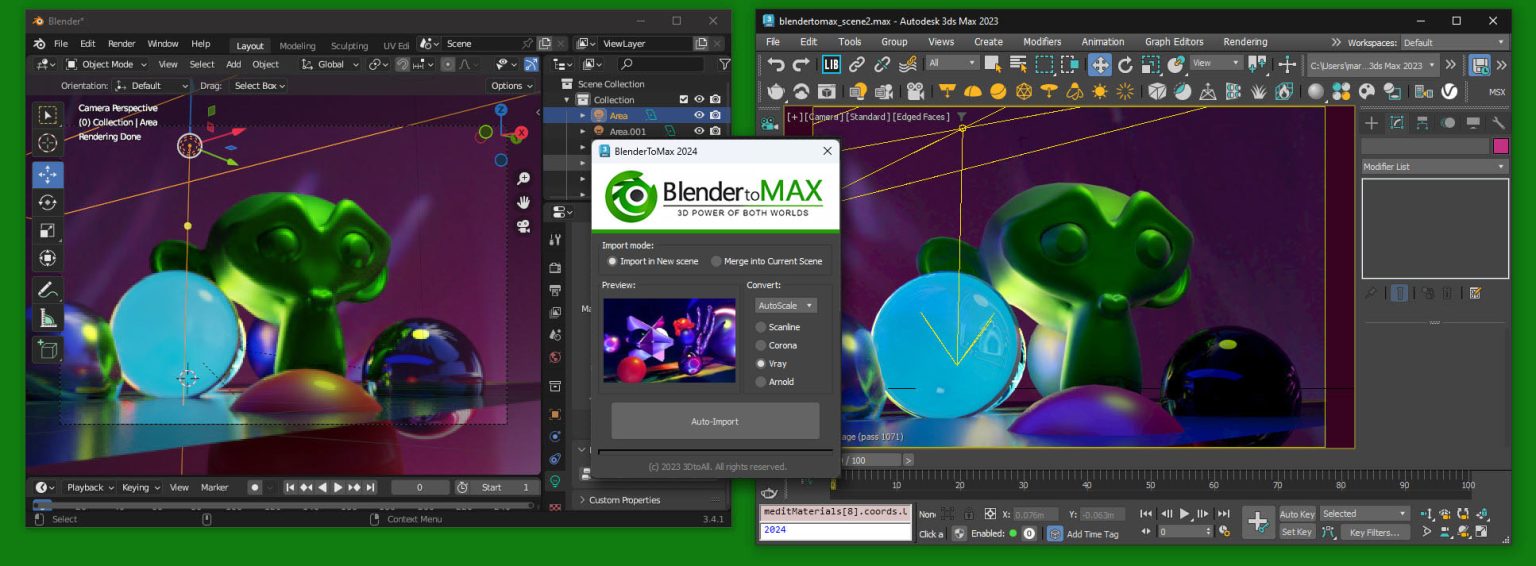The image size is (1536, 566).
Task: Open the Modifiers menu in 3ds Max
Action: point(1041,42)
